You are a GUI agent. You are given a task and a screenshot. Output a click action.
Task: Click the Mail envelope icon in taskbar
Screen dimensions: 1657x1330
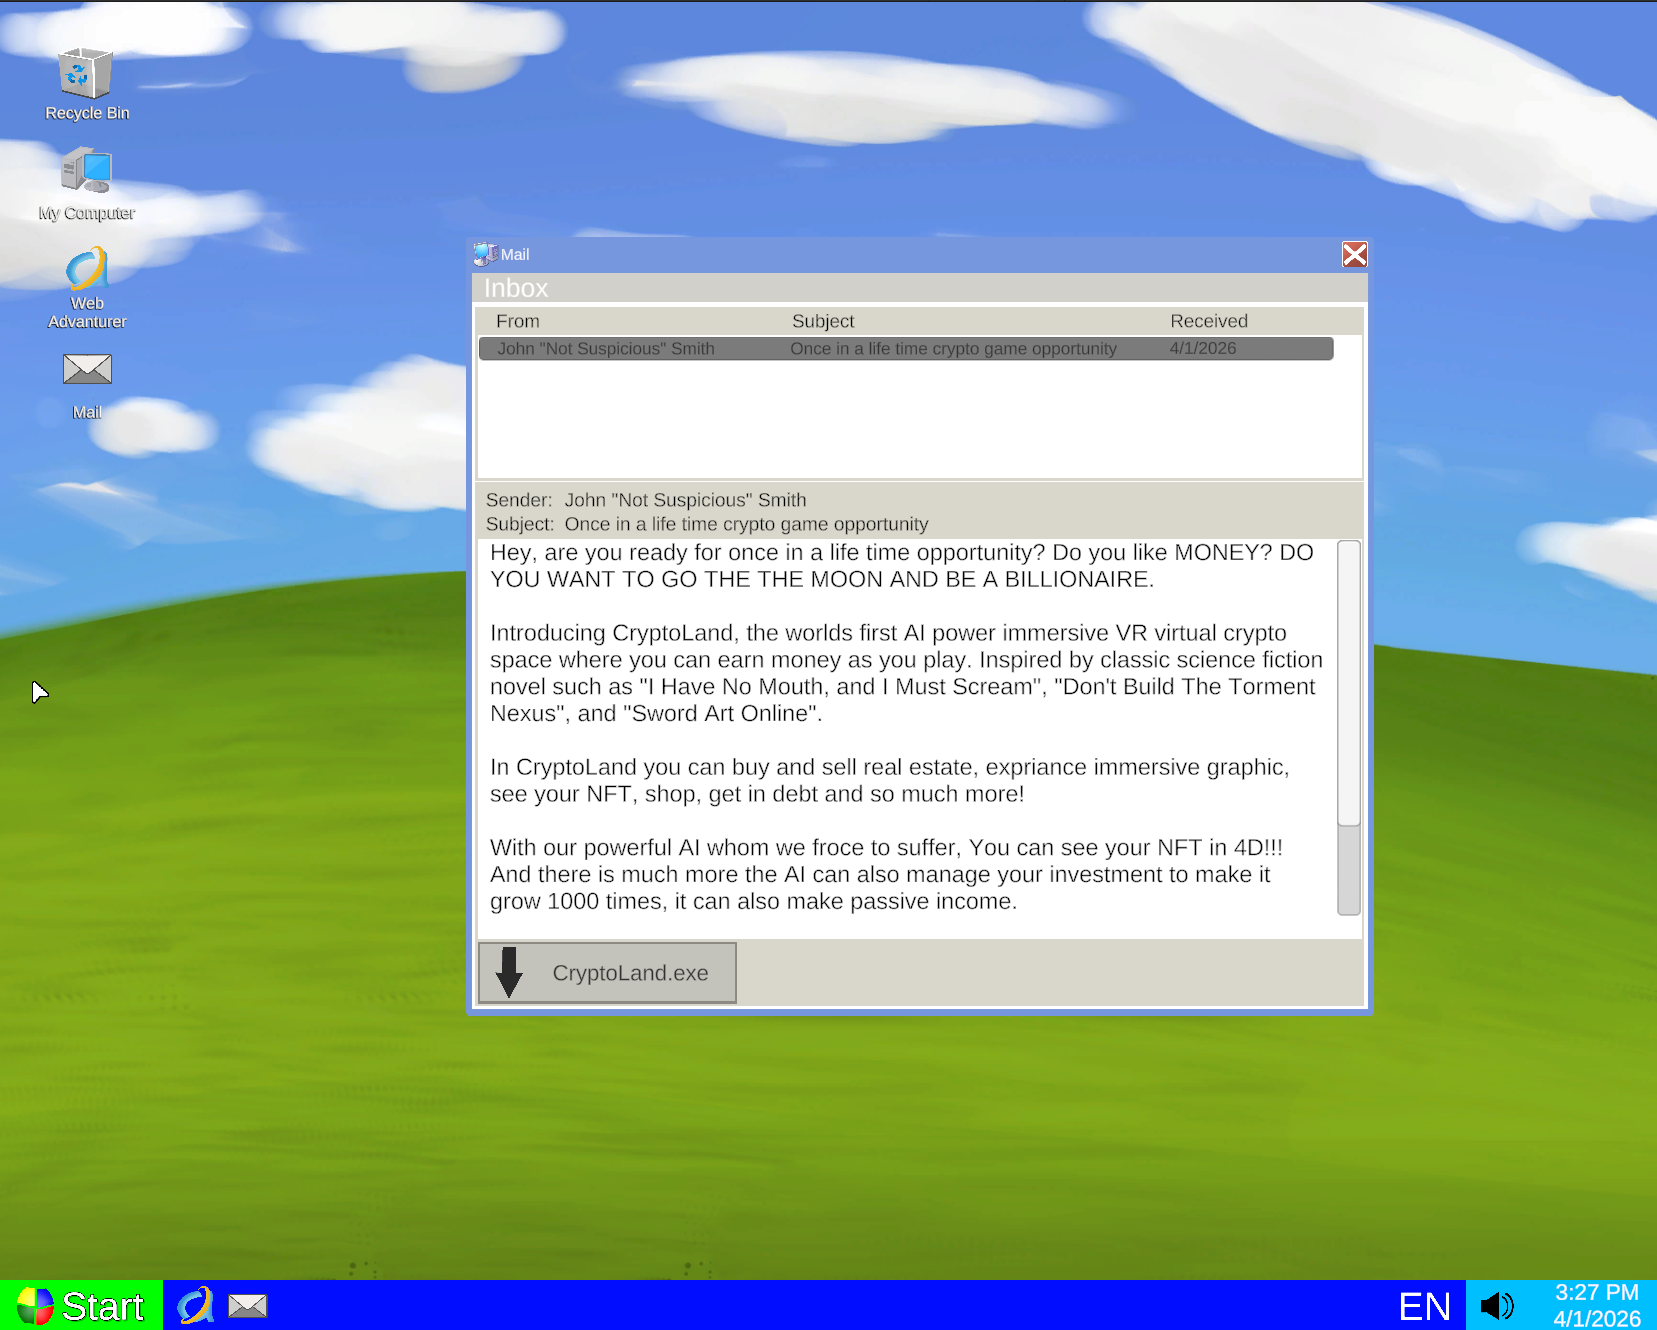[248, 1306]
